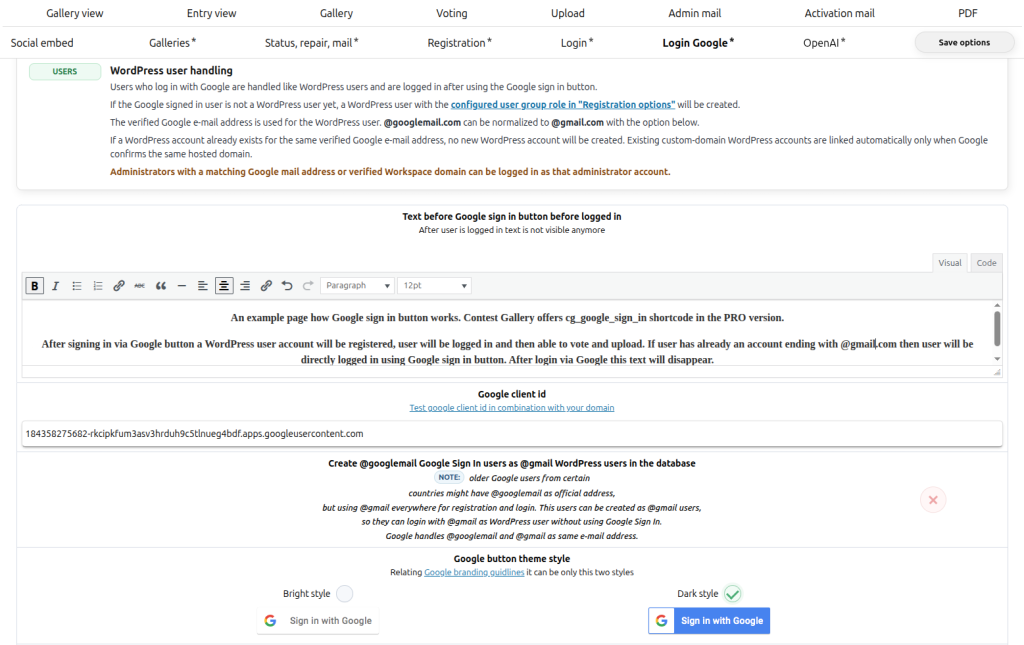Insert a bulleted list
This screenshot has width=1024, height=645.
coord(76,286)
